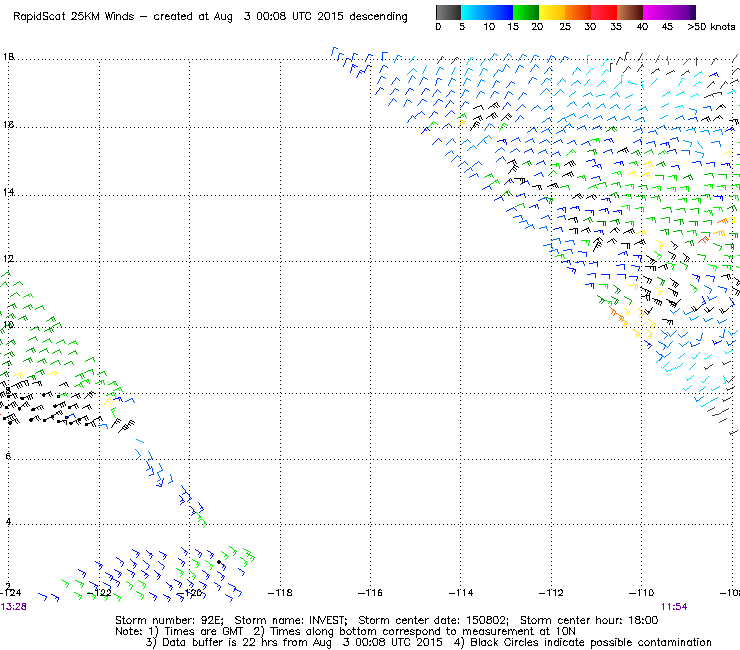This screenshot has width=740, height=650.
Task: Click the brown 35-40 knots legend swatch
Action: 630,12
